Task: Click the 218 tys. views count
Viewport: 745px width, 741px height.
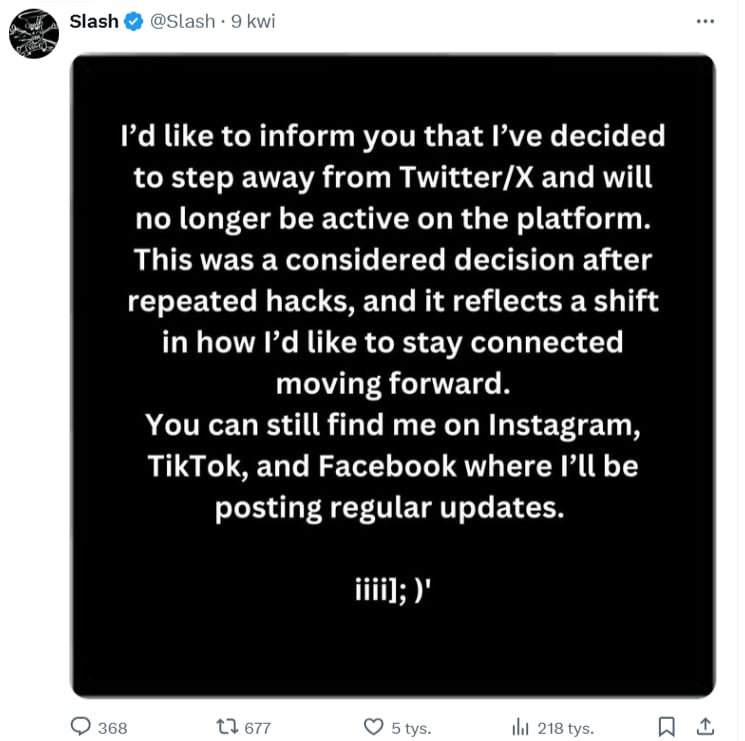Action: 565,728
